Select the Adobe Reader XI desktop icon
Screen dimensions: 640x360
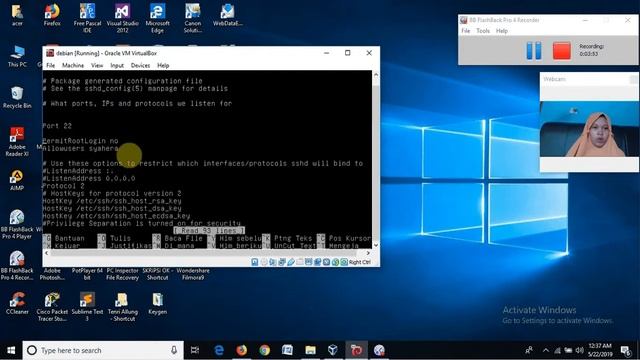tap(17, 142)
